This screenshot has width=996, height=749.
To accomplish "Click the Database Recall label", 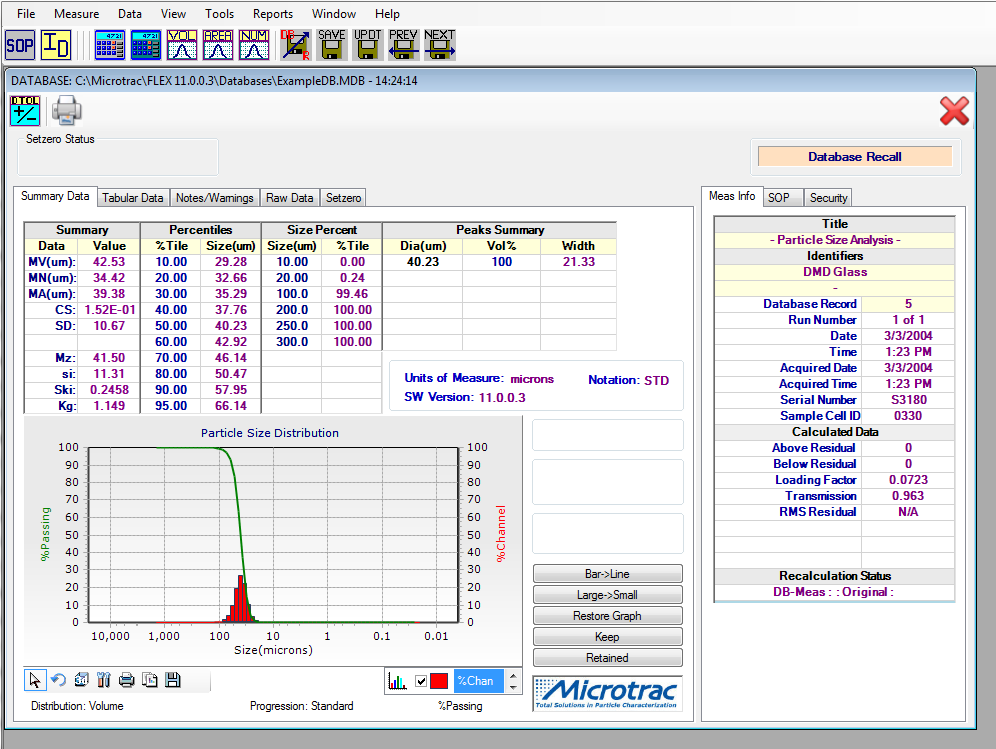I will tap(854, 156).
